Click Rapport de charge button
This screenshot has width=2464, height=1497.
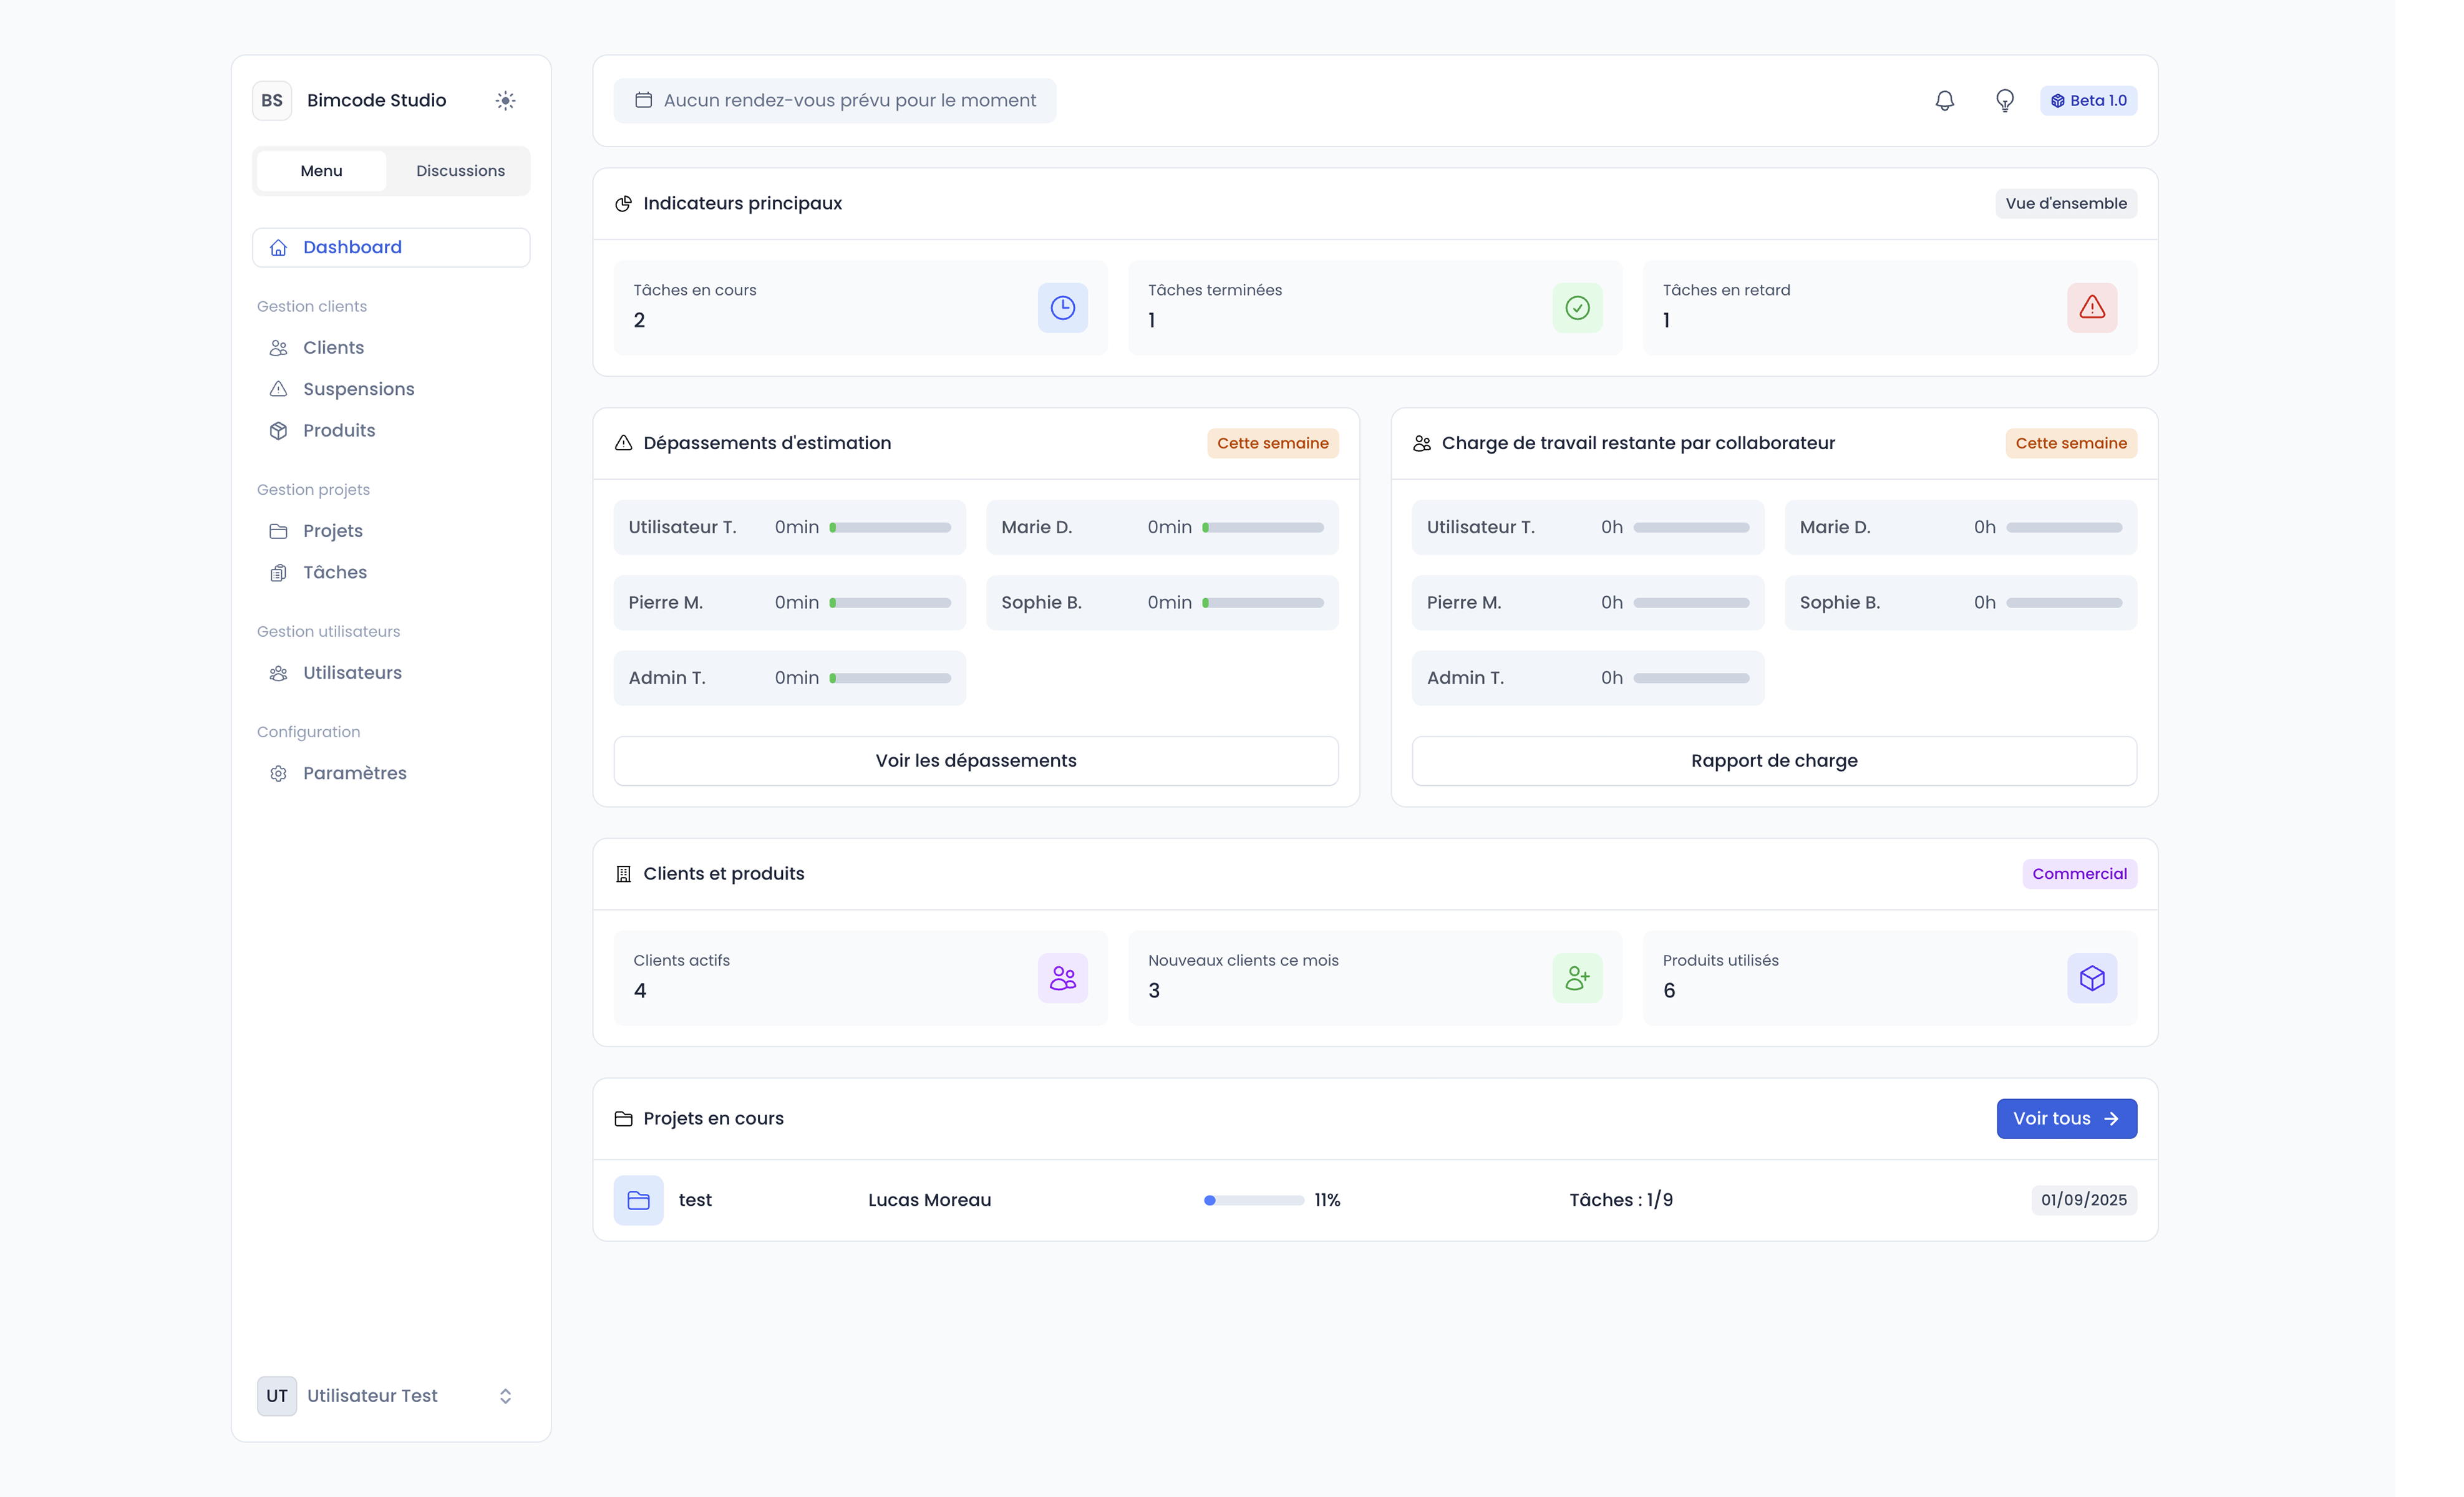point(1774,761)
